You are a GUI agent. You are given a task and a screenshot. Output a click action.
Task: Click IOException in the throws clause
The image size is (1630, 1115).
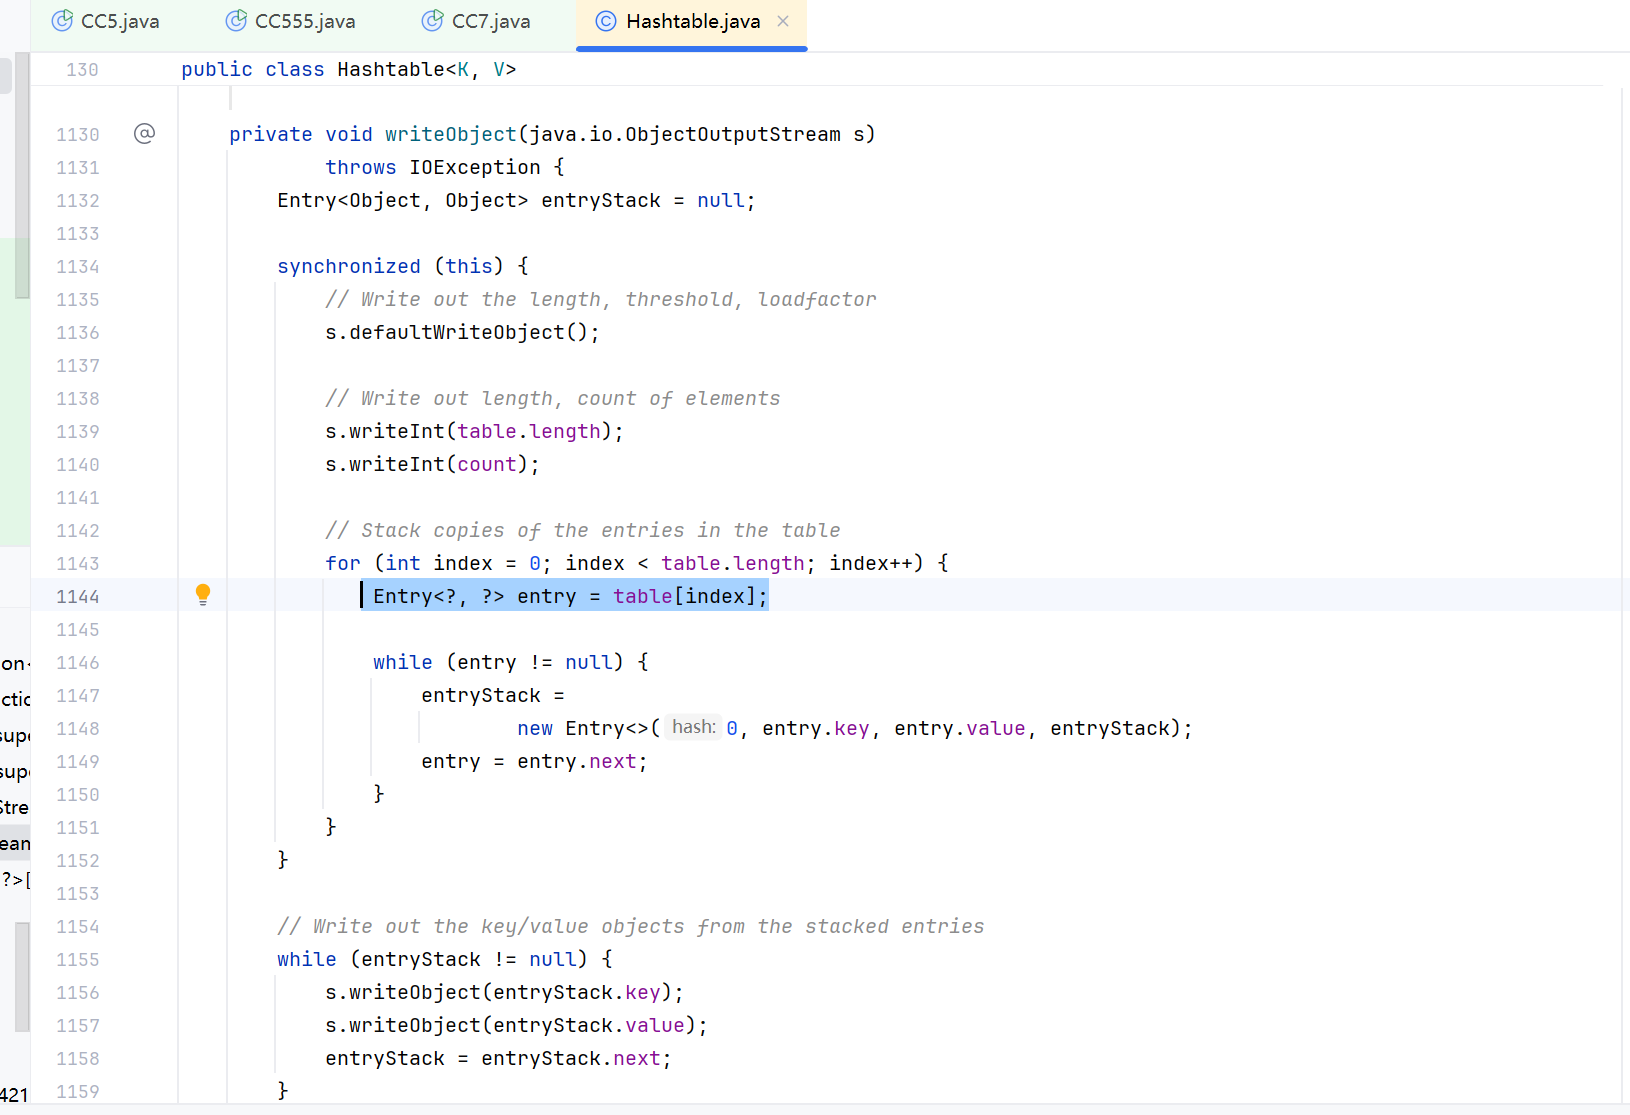[x=474, y=167]
